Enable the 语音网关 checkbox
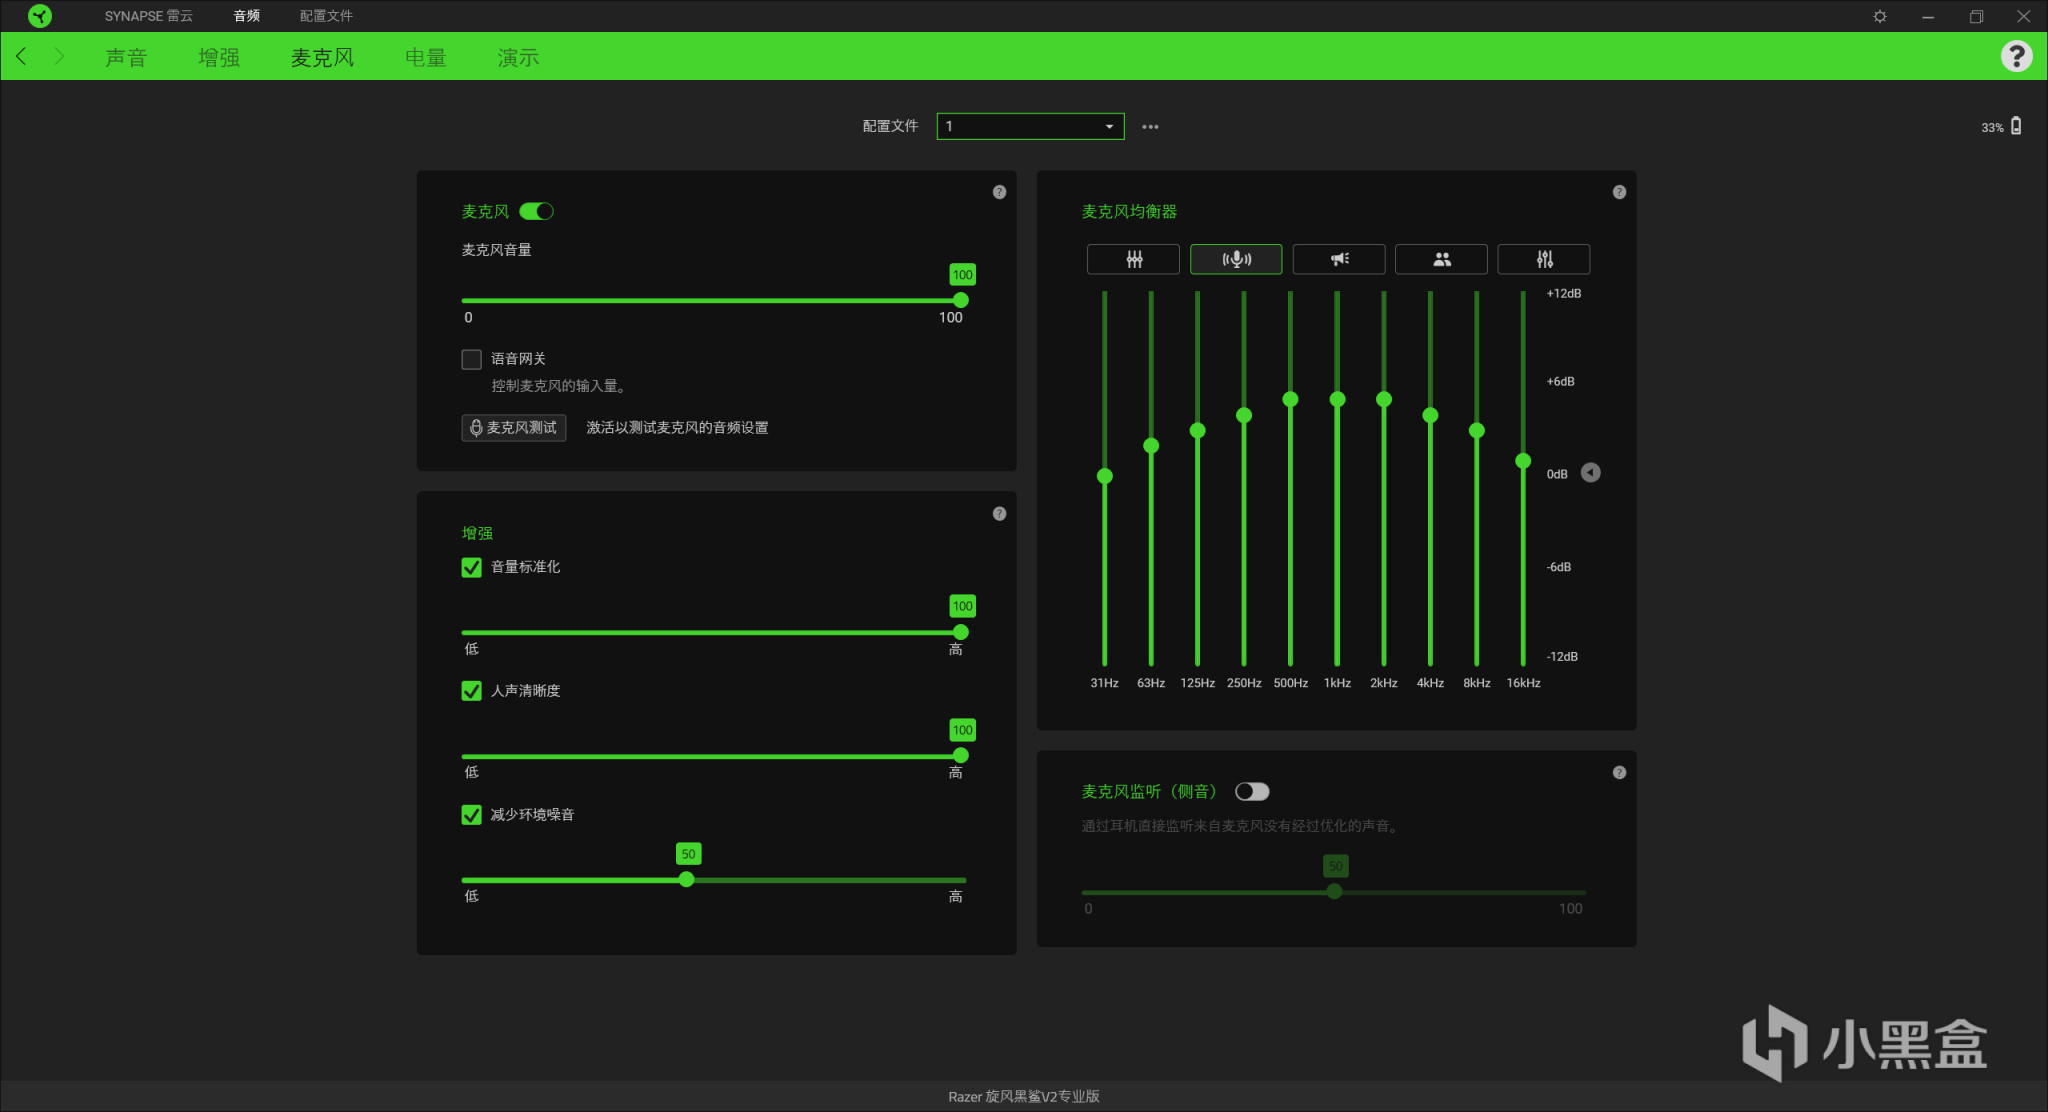 pos(471,359)
